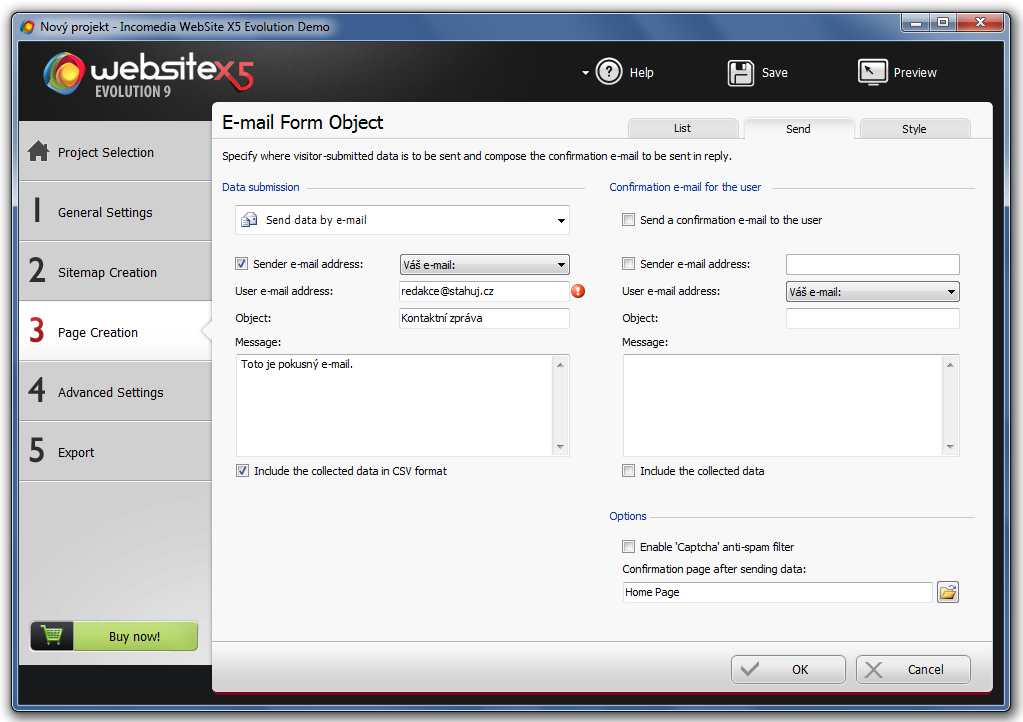Maximize the WebSite X5 window
This screenshot has height=722, width=1023.
point(943,23)
